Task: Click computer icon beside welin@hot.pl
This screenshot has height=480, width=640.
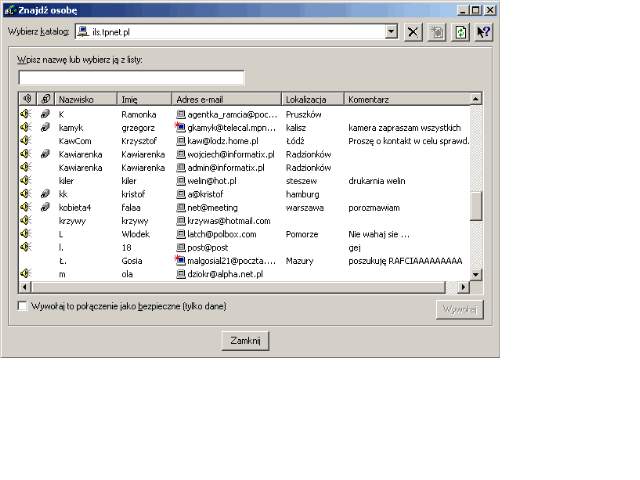Action: [x=181, y=181]
